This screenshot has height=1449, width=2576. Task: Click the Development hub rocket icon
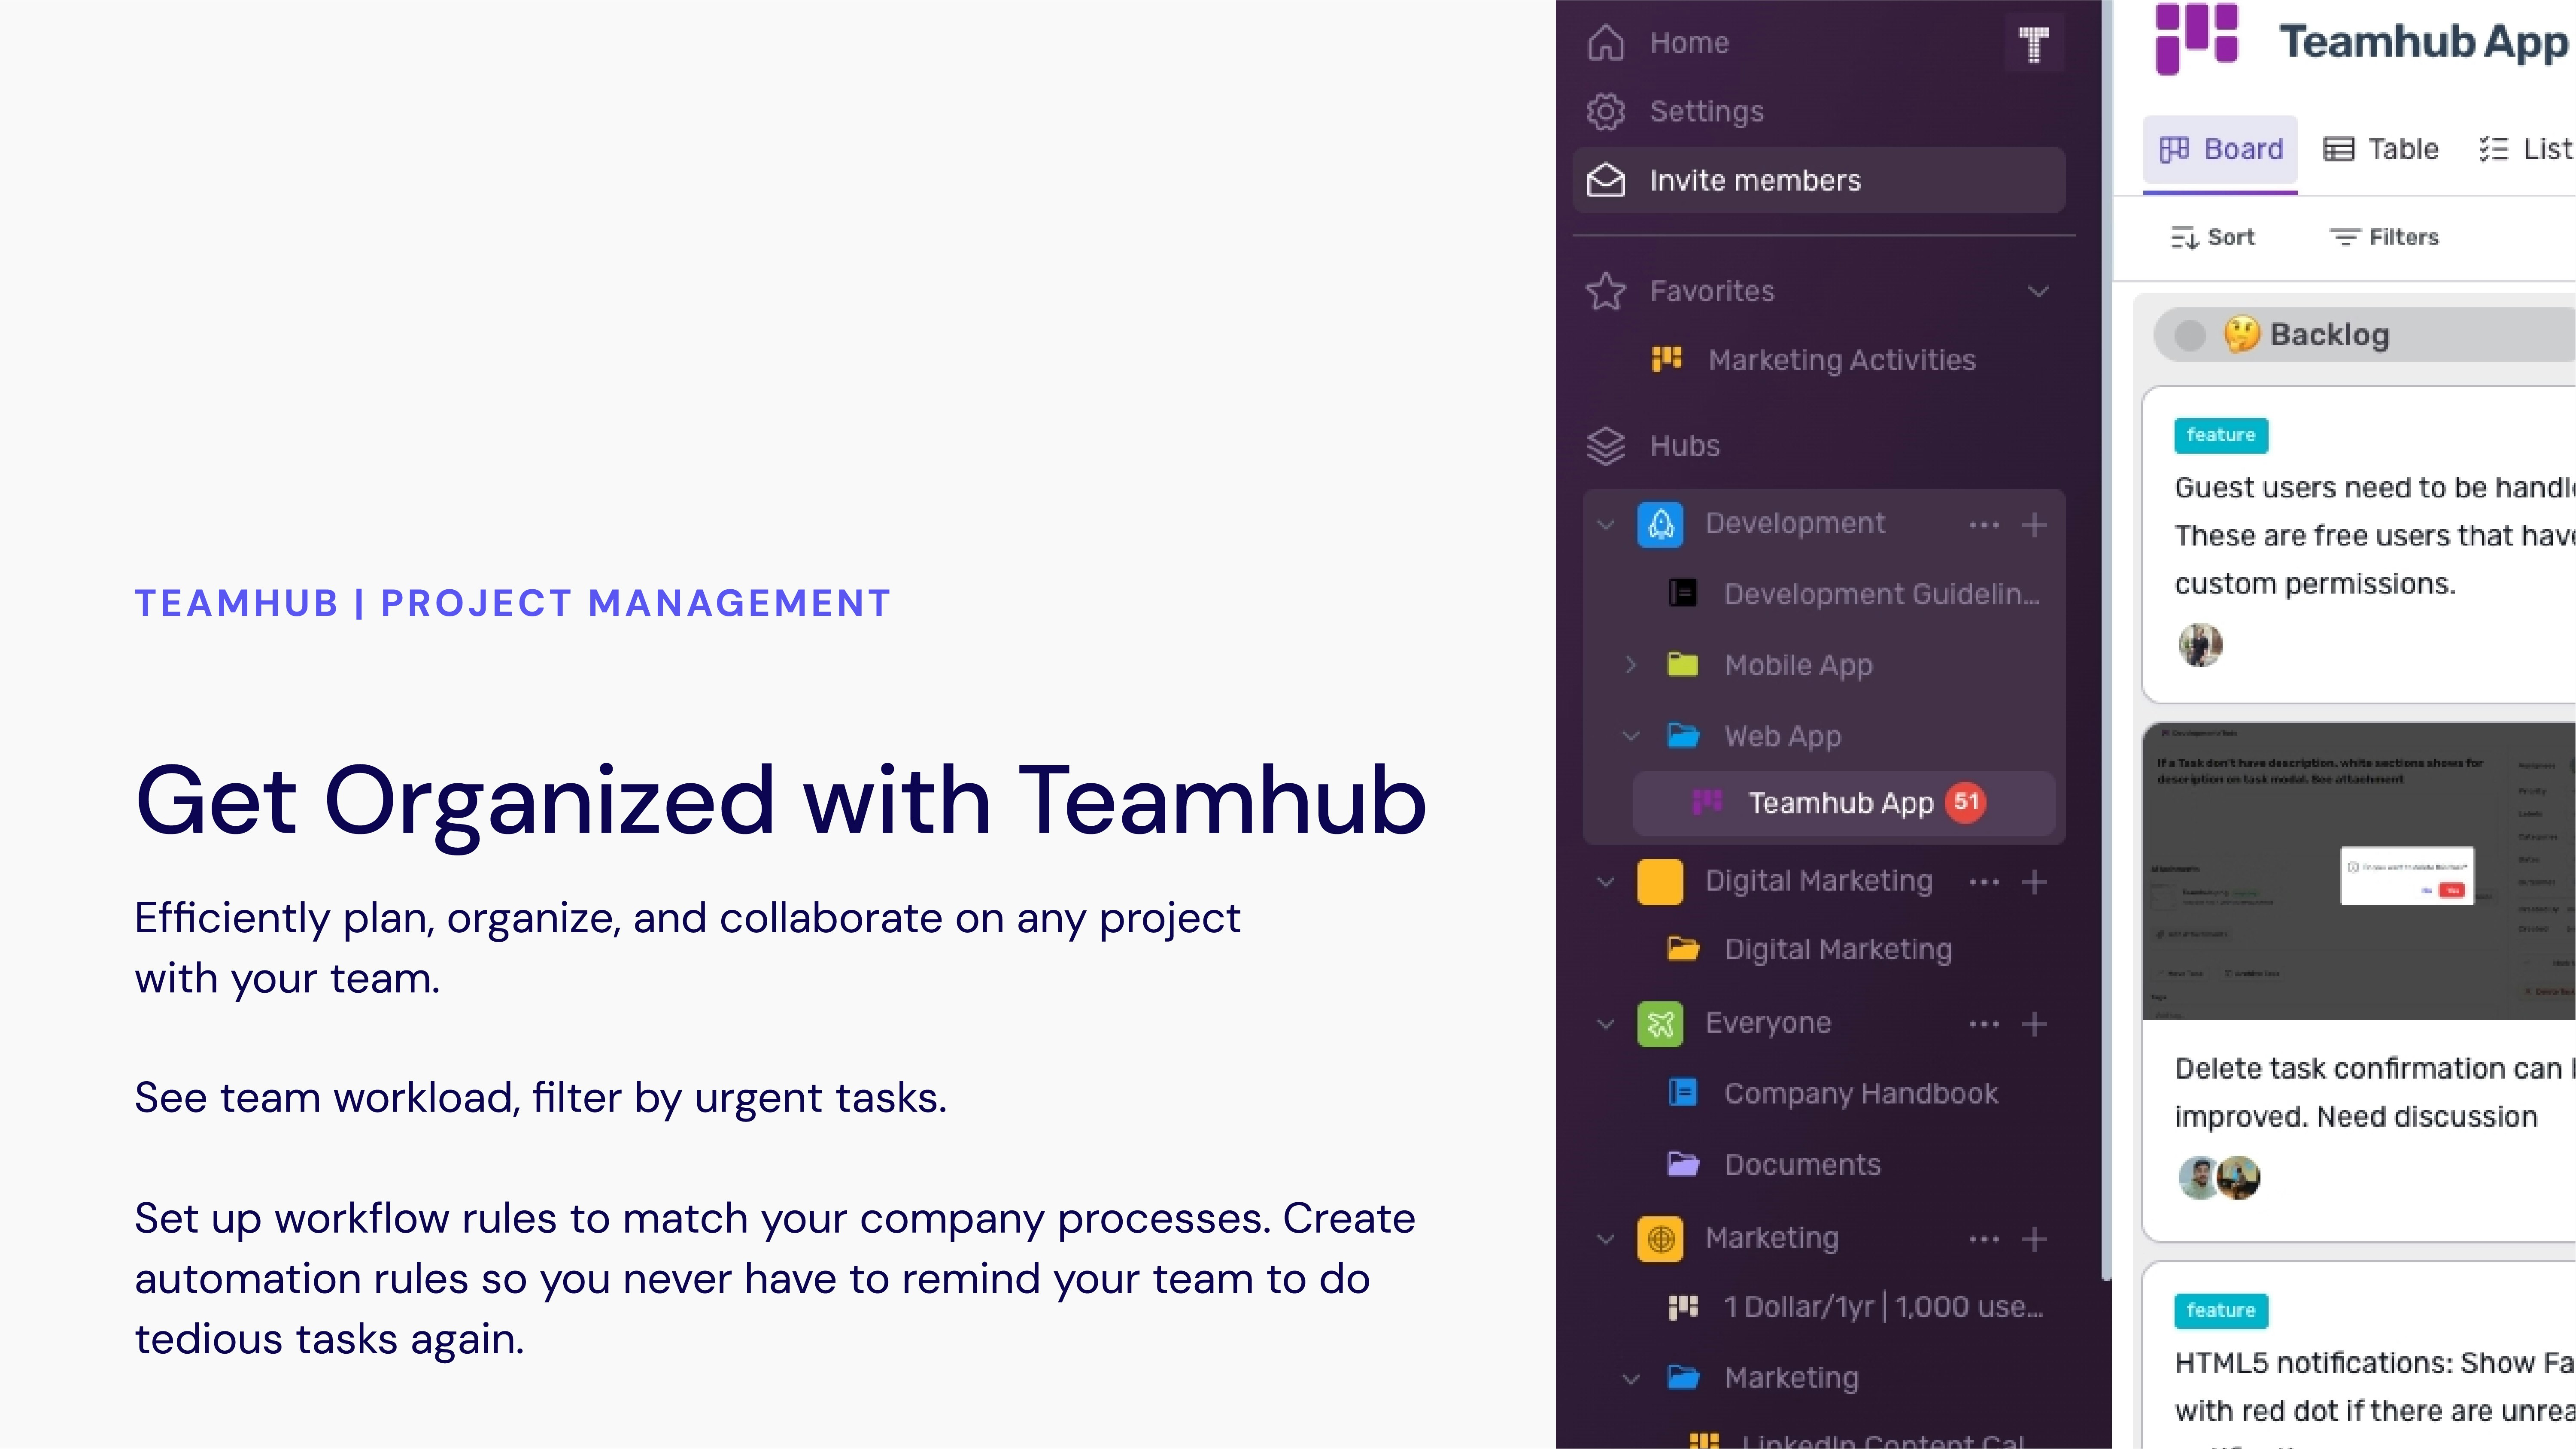click(1660, 524)
